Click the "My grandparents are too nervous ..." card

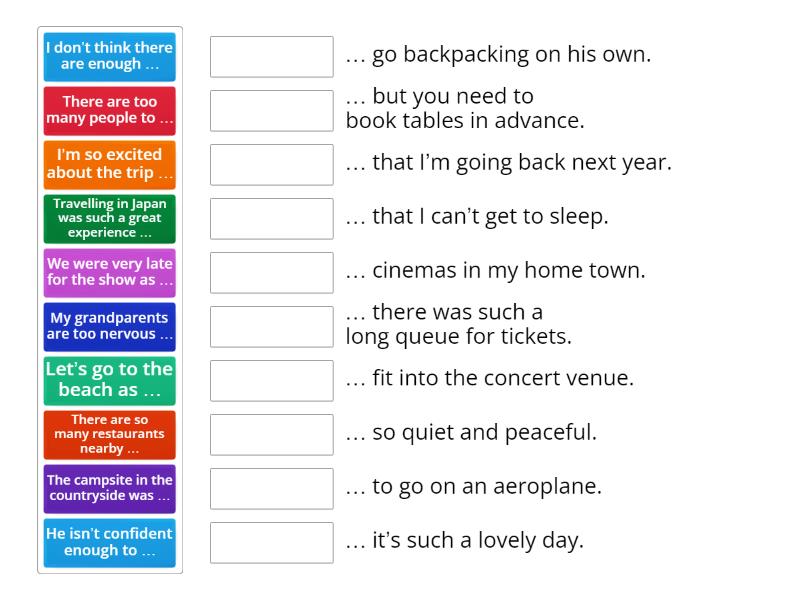tap(109, 326)
